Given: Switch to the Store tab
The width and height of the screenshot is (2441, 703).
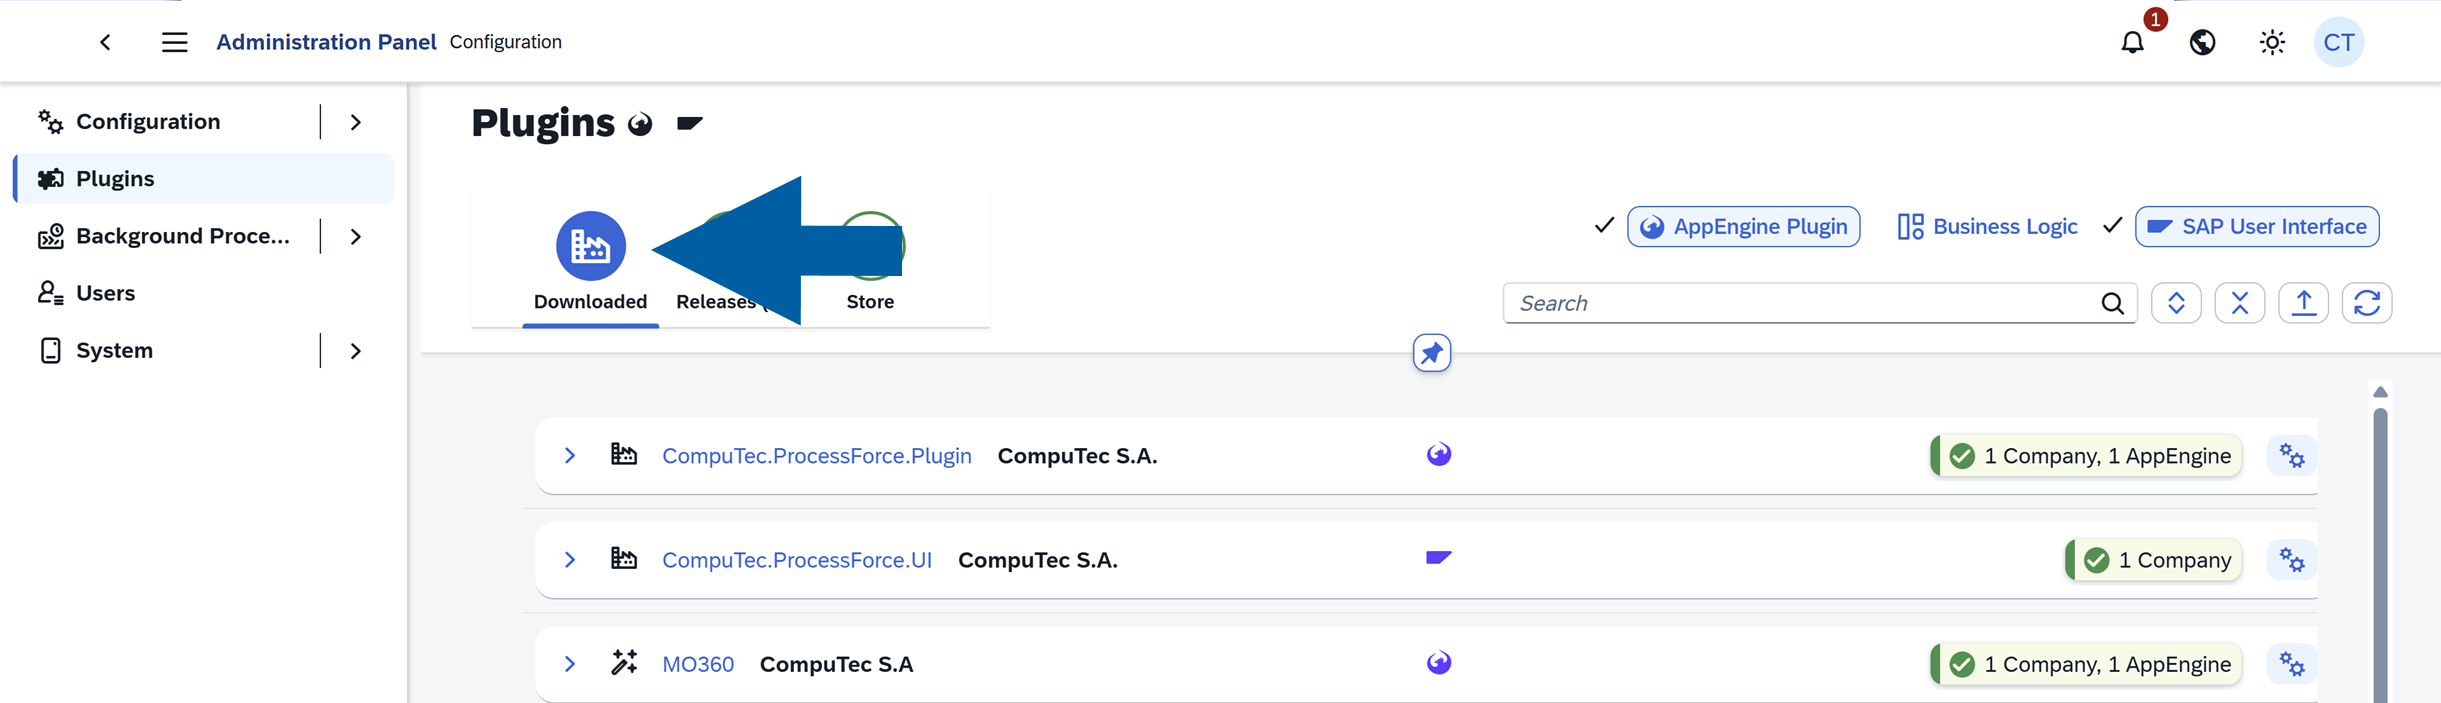Looking at the screenshot, I should tap(870, 262).
